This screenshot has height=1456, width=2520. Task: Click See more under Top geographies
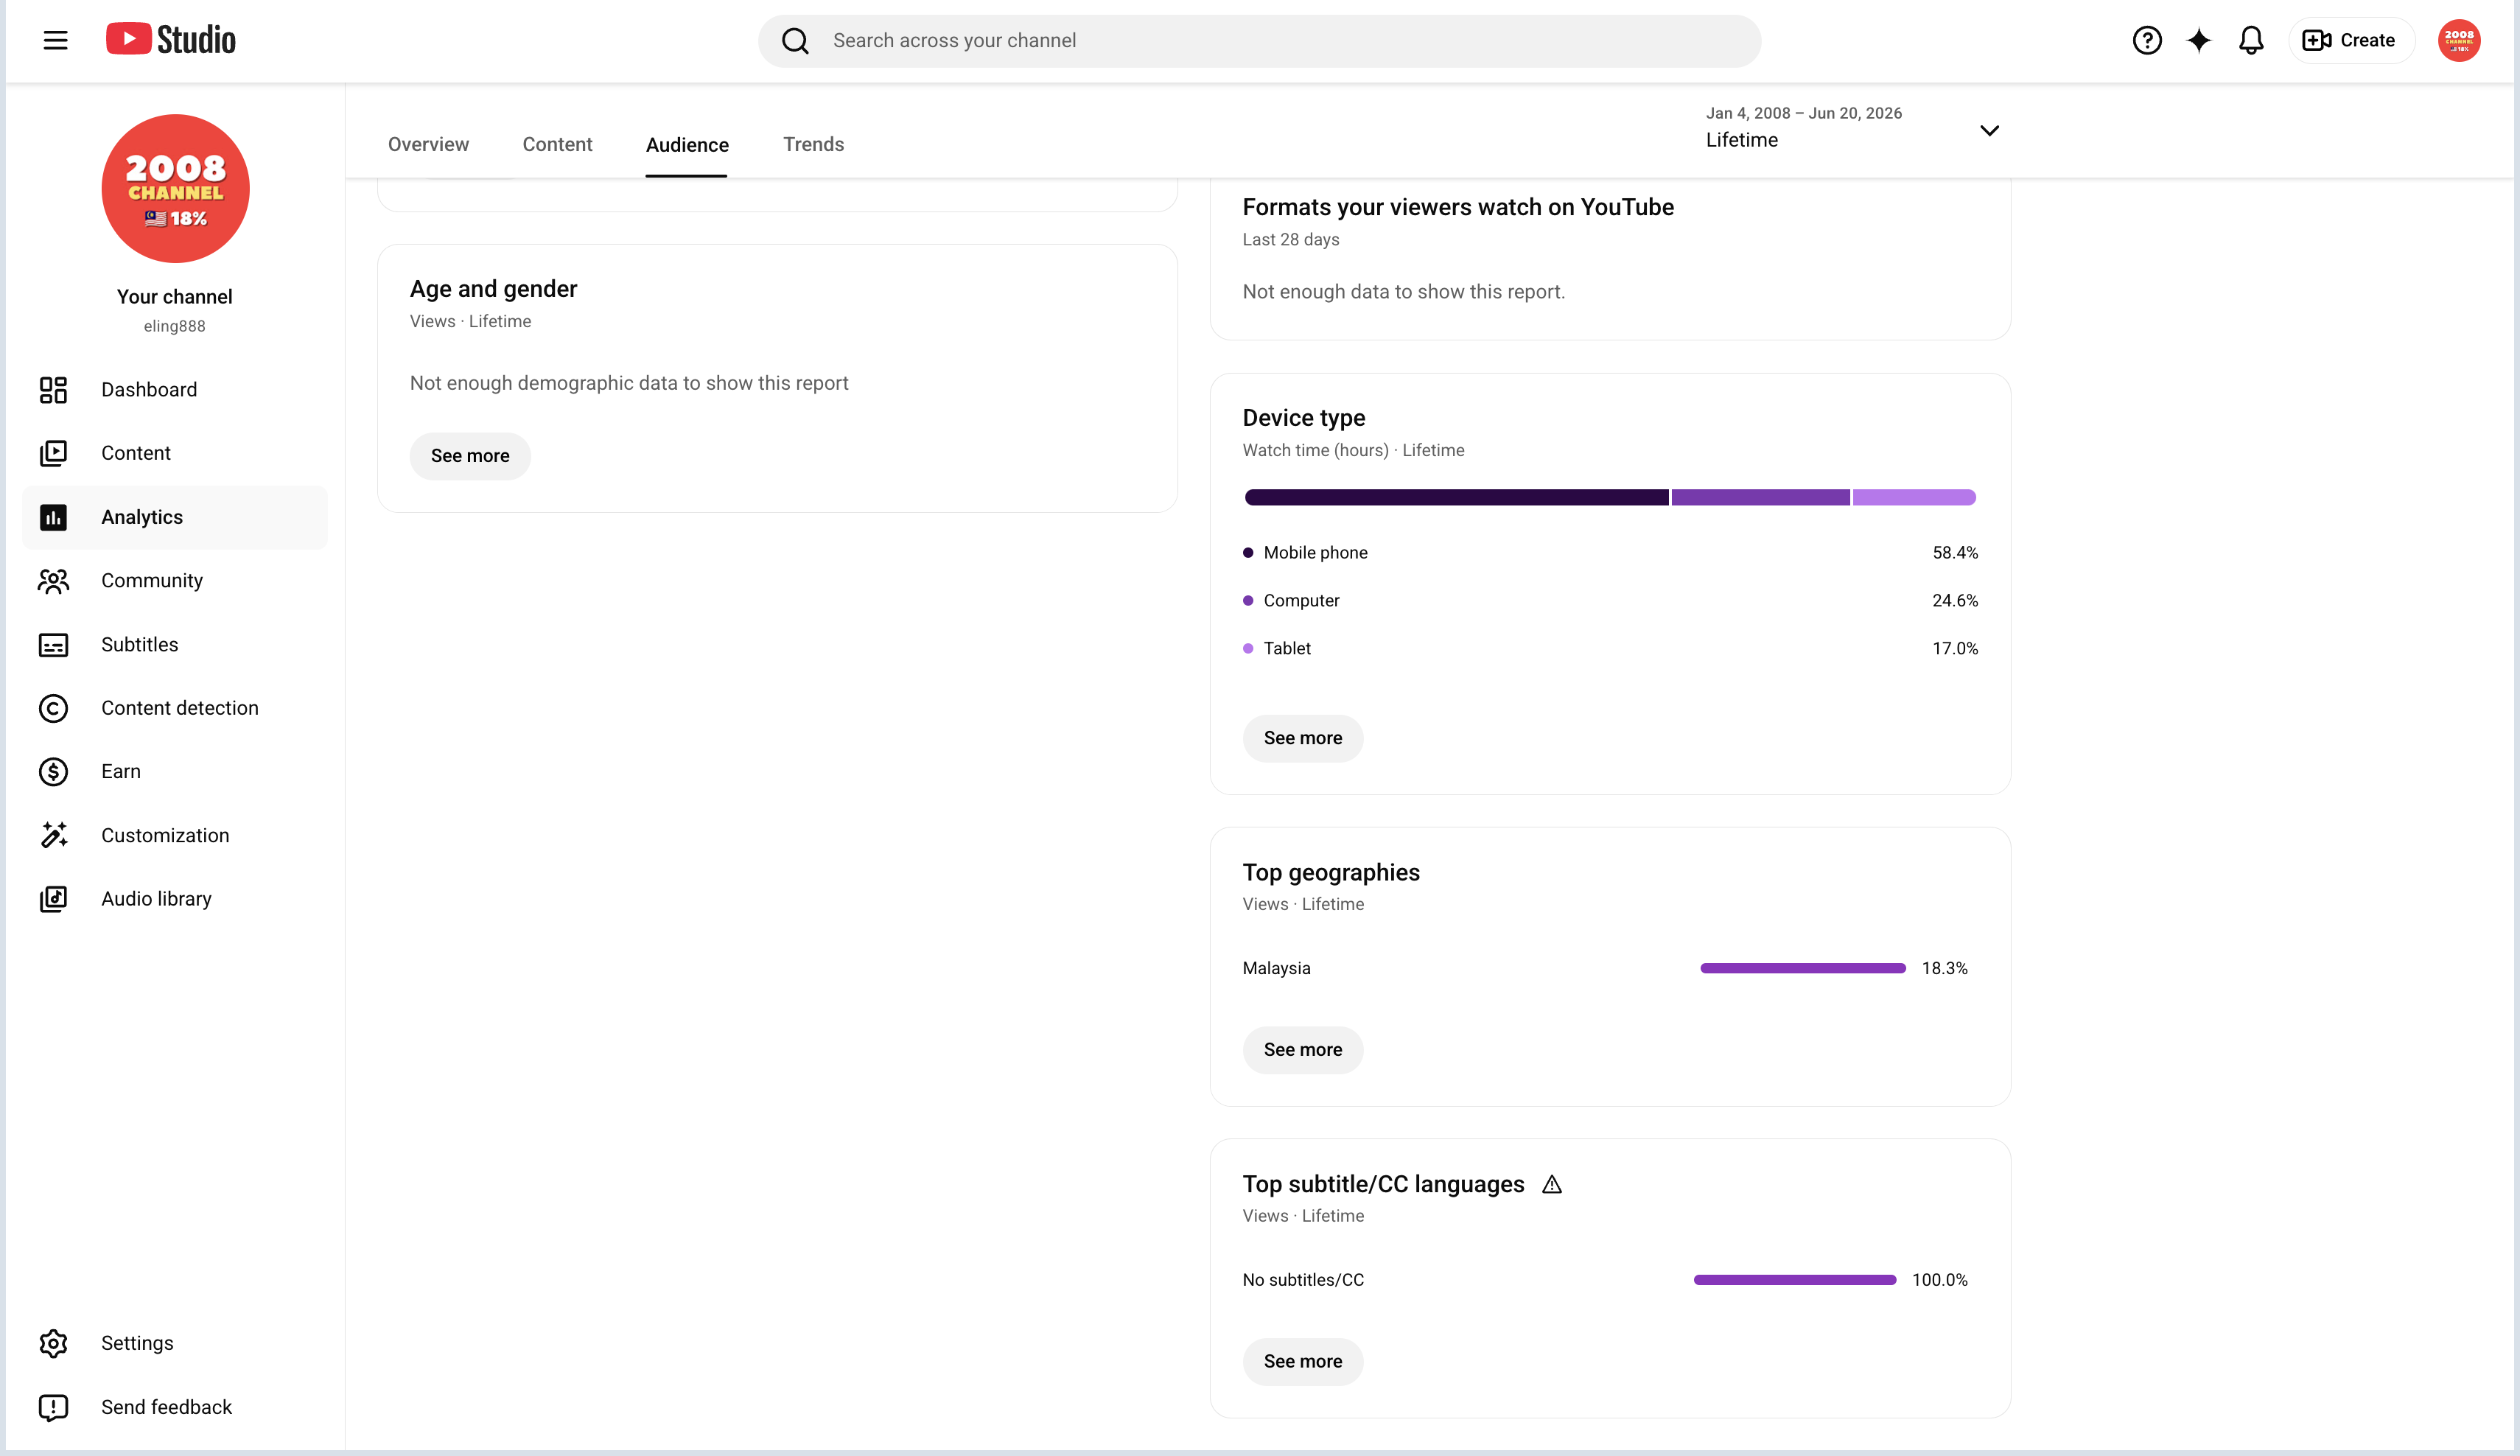[1303, 1050]
